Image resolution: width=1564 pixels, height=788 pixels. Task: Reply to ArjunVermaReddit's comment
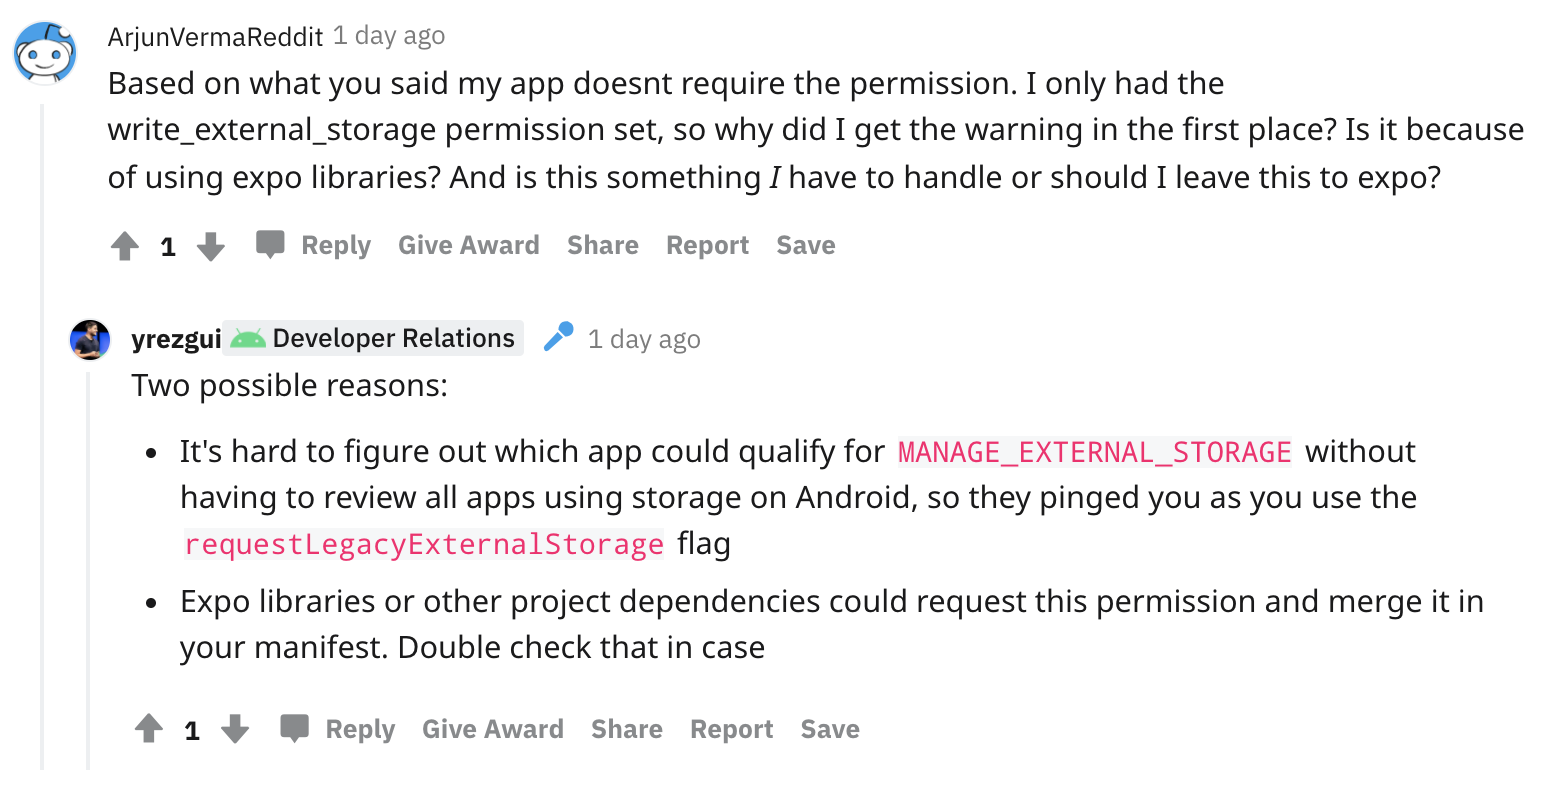[335, 245]
